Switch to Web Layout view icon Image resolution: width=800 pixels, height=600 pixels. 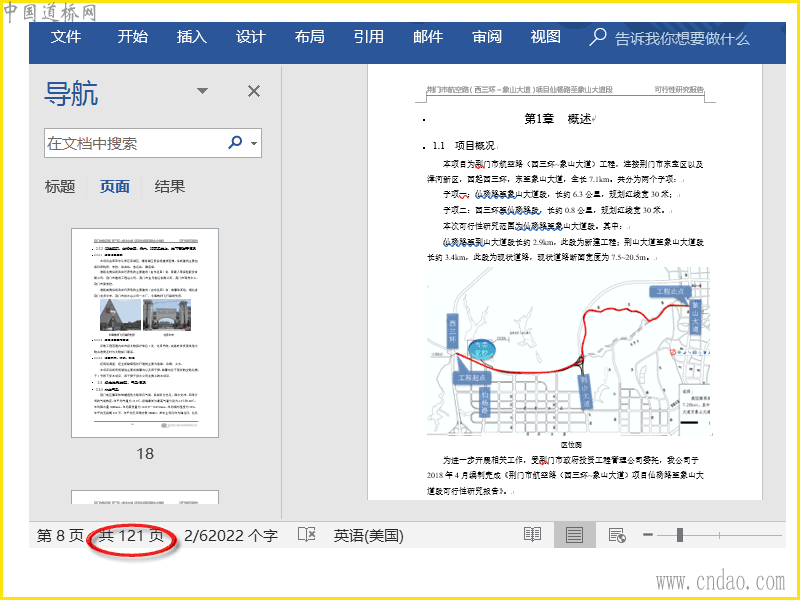tap(617, 535)
